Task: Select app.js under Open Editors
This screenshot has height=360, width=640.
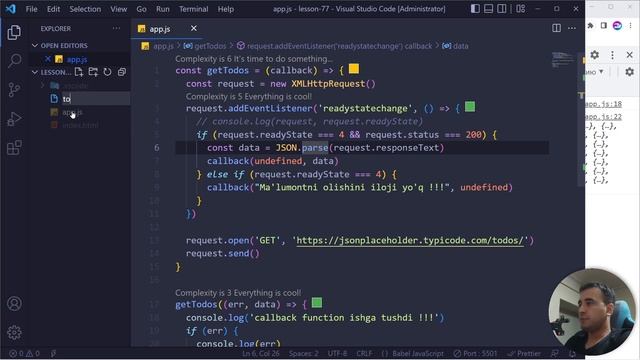Action: (77, 60)
